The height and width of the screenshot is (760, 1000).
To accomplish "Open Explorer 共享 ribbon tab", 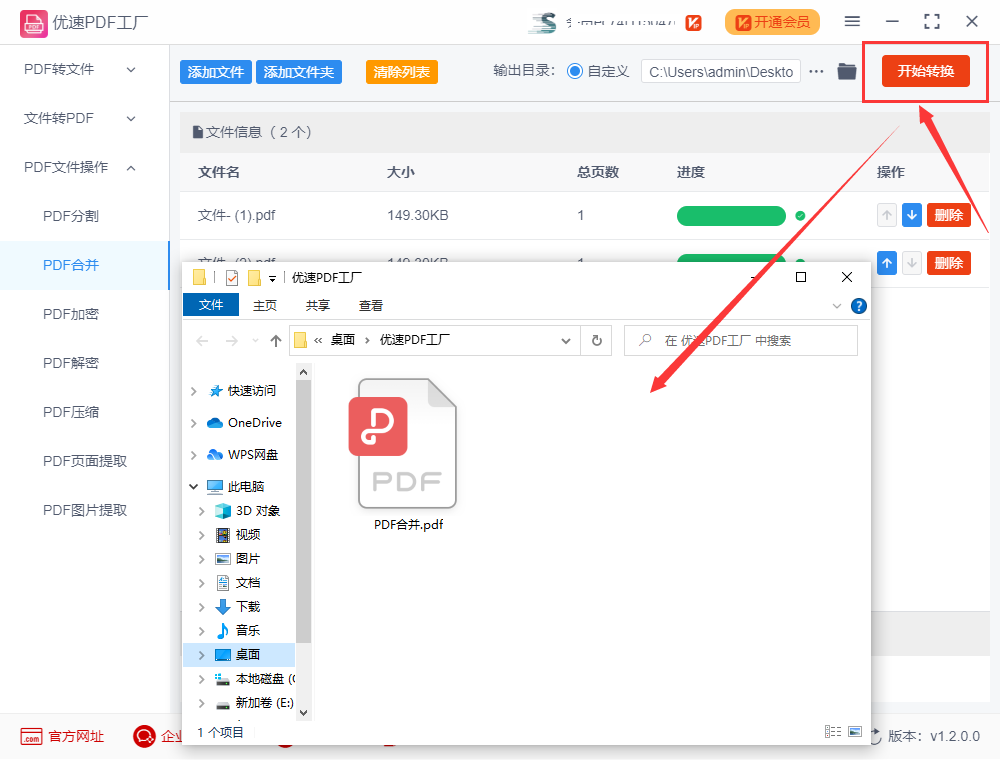I will click(x=318, y=305).
